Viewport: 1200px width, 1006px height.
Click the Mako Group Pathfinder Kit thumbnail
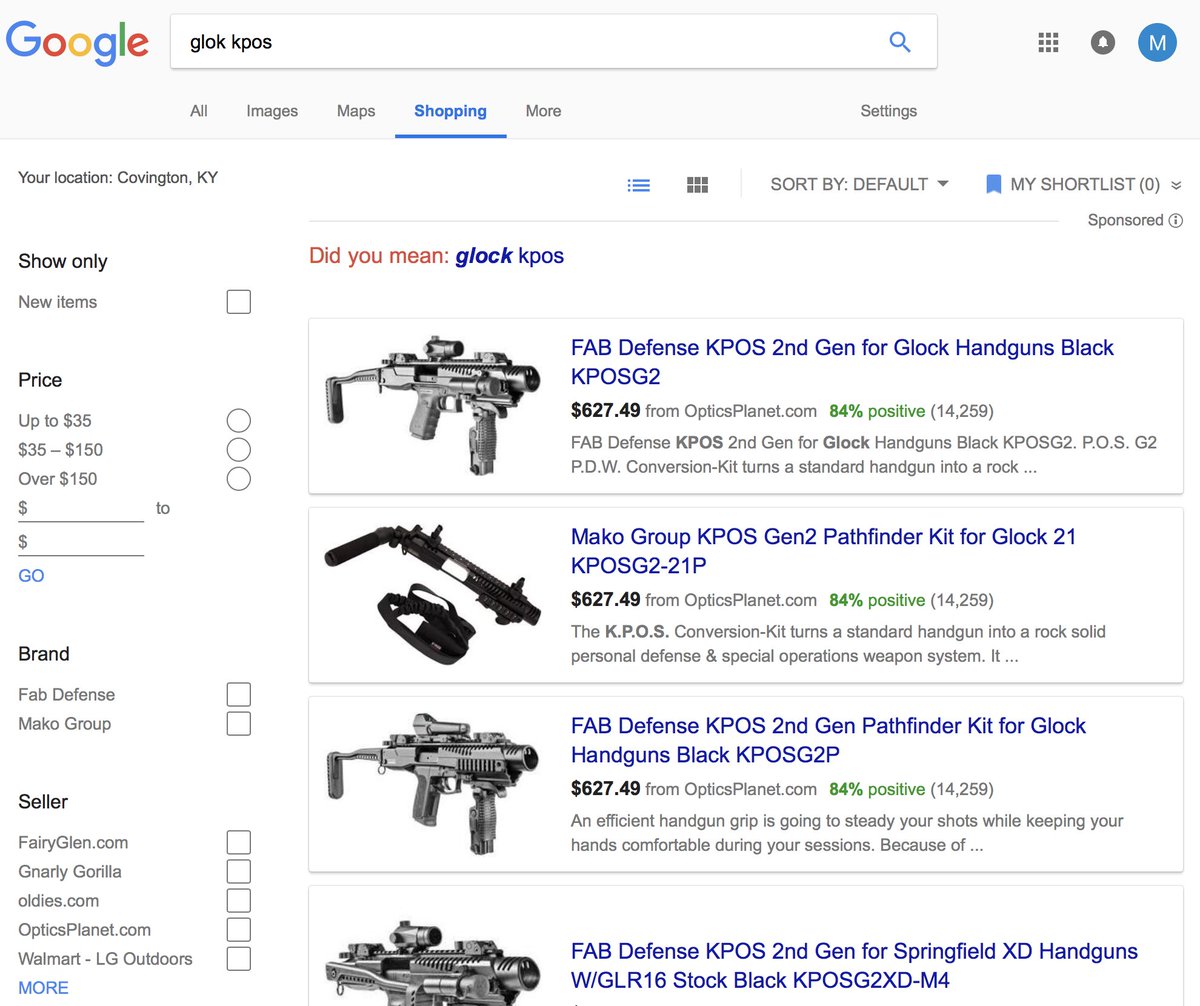click(432, 594)
